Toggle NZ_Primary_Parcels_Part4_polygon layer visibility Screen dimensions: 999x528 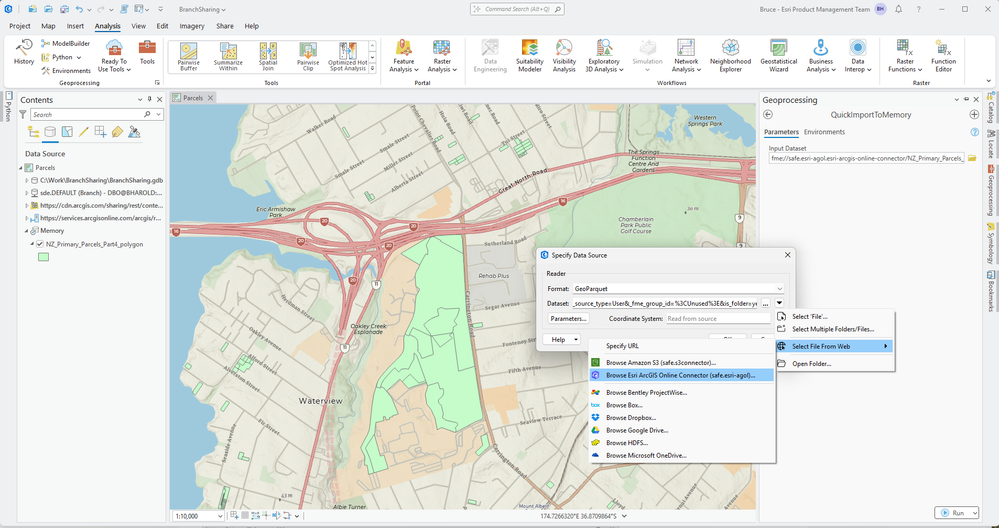pos(40,244)
